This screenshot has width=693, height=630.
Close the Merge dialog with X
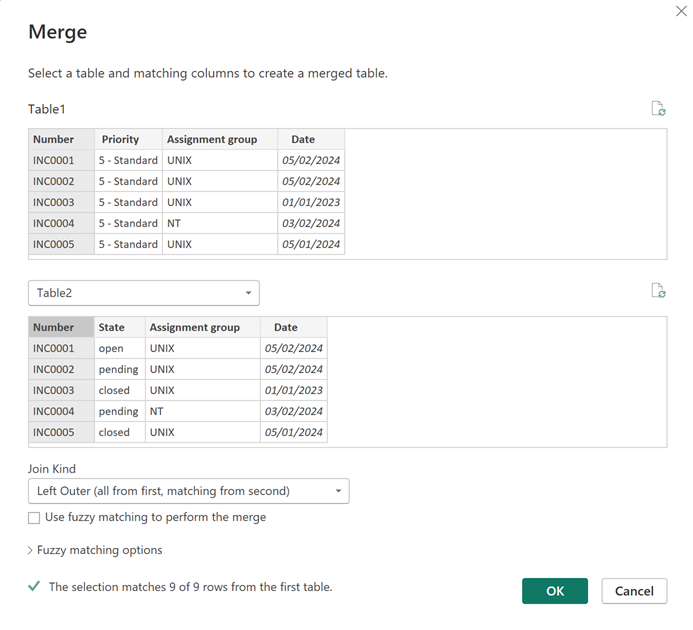tap(681, 10)
